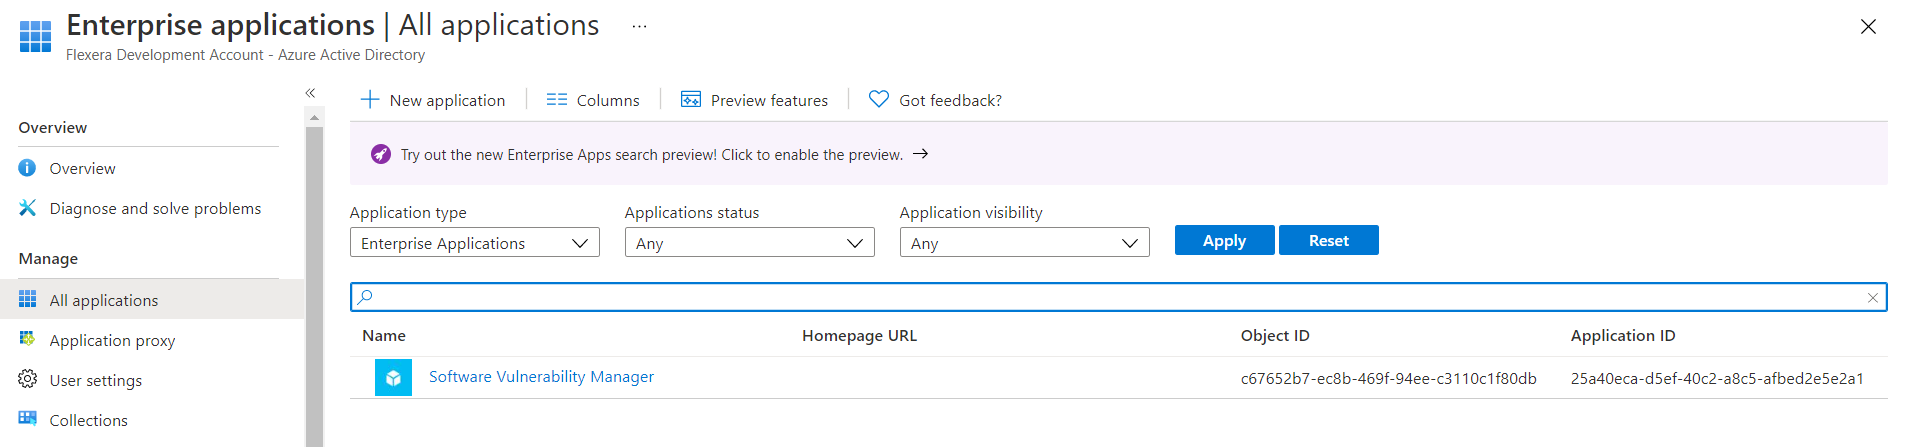Open Columns from the toolbar
This screenshot has width=1909, height=447.
point(593,100)
